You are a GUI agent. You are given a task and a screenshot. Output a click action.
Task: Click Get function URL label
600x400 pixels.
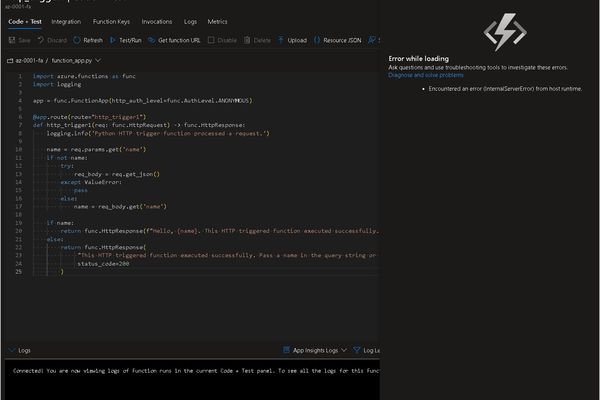(x=179, y=40)
